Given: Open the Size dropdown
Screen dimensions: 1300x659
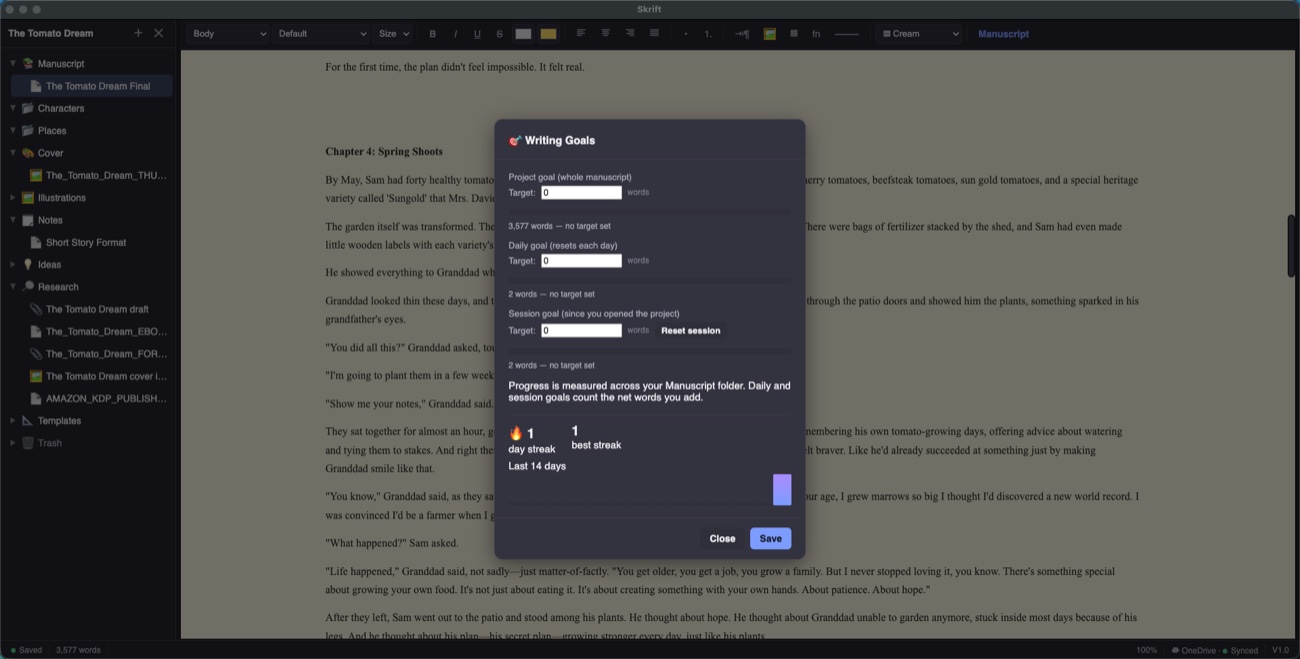Looking at the screenshot, I should [x=393, y=34].
